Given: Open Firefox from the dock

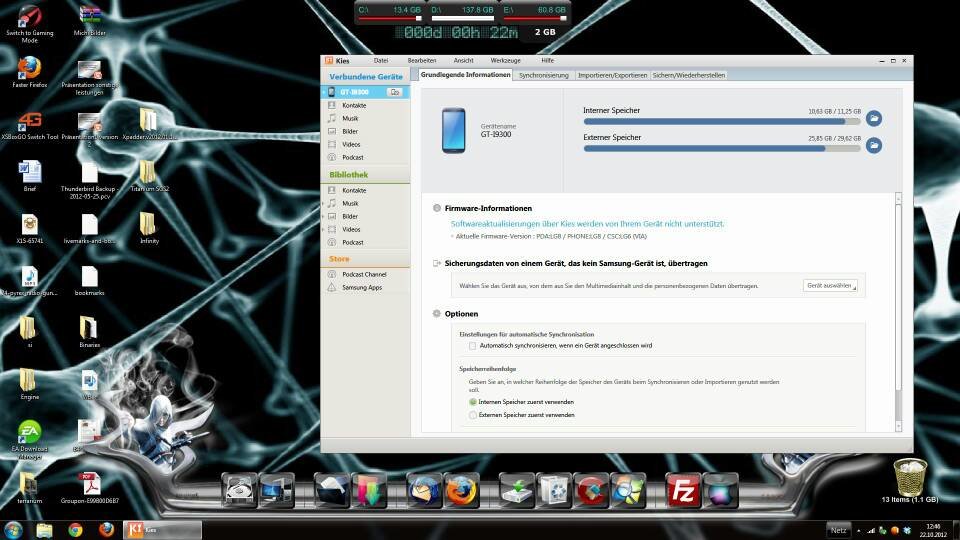Looking at the screenshot, I should coord(460,490).
